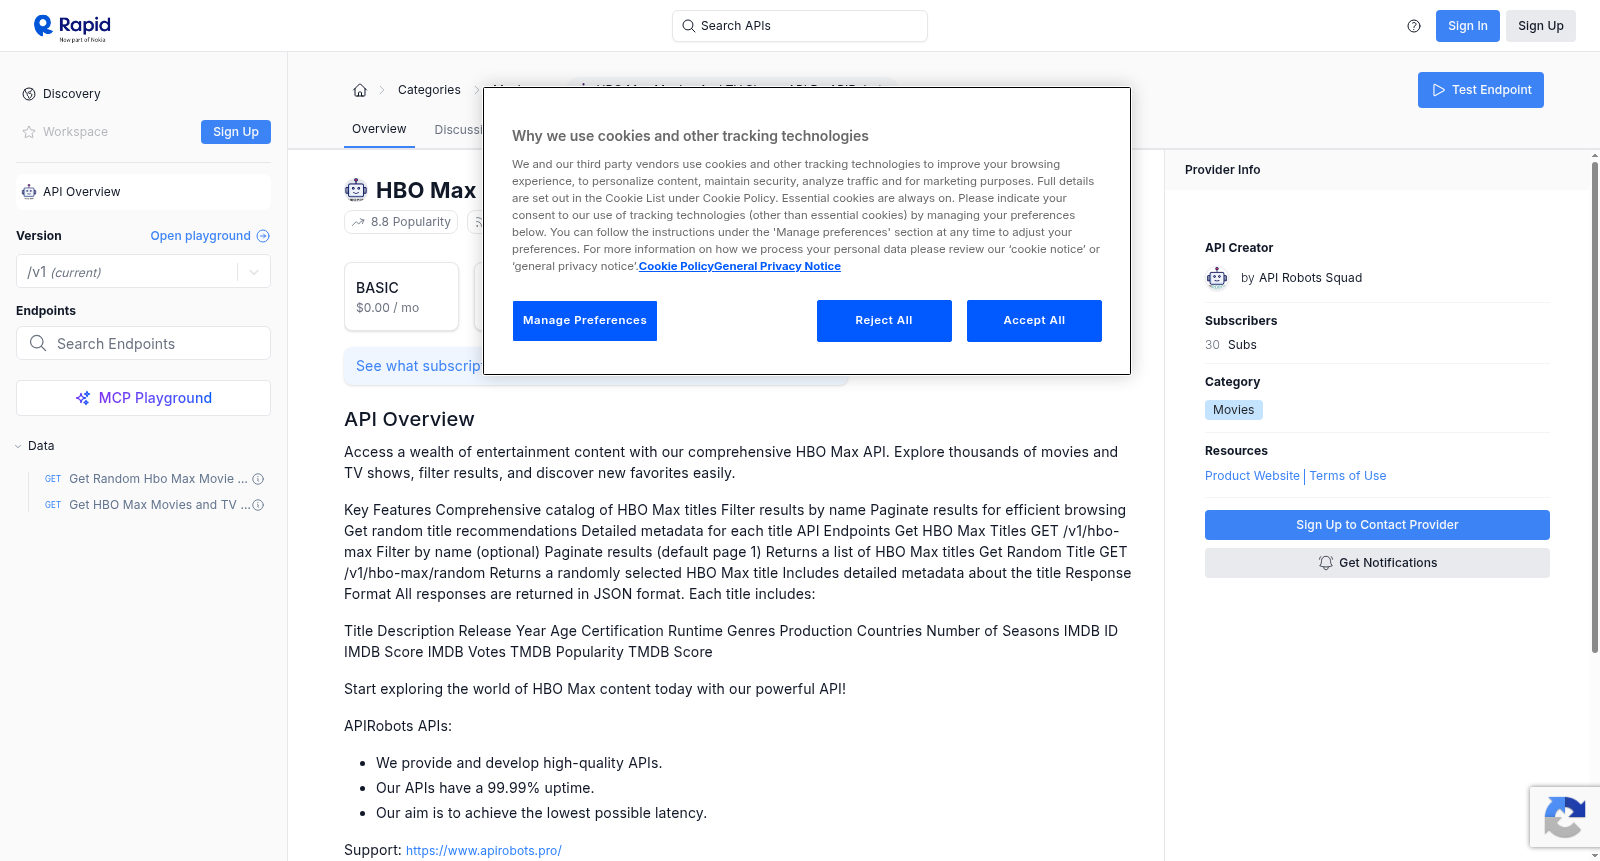Click header Sign Up button
This screenshot has height=861, width=1600.
click(1540, 26)
